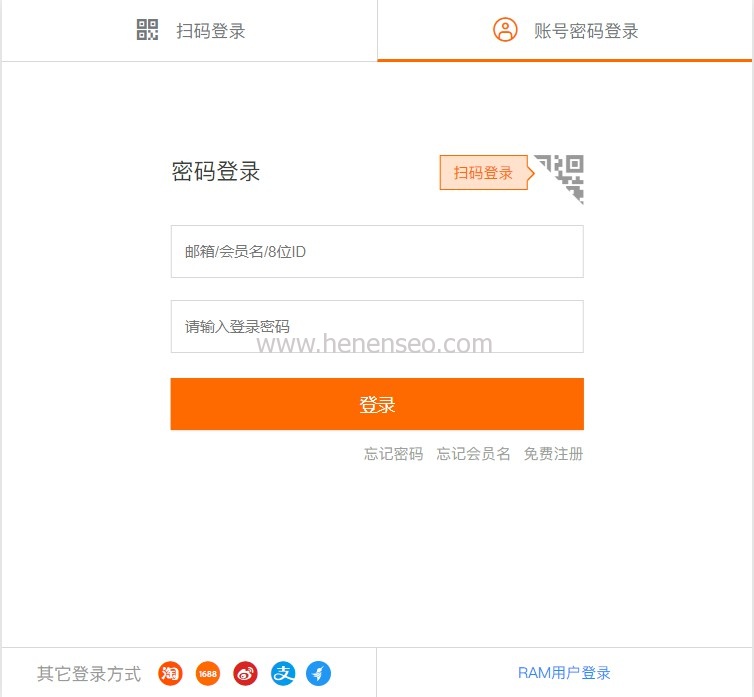The width and height of the screenshot is (754, 697).
Task: Click the orange 登录 button
Action: 377,404
